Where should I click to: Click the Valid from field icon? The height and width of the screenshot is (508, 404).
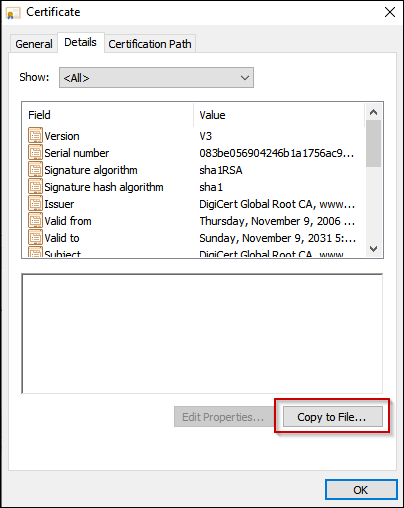(35, 220)
